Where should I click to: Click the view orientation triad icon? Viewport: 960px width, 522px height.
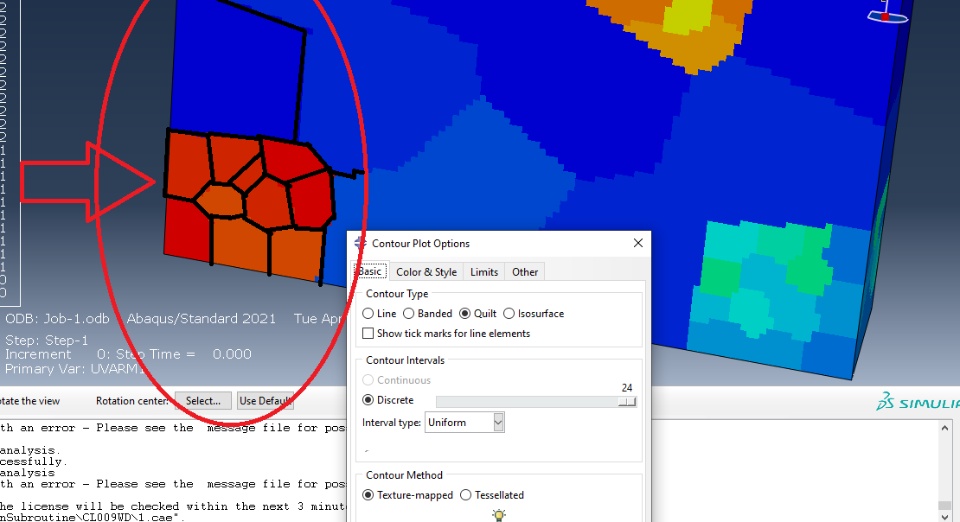click(887, 12)
